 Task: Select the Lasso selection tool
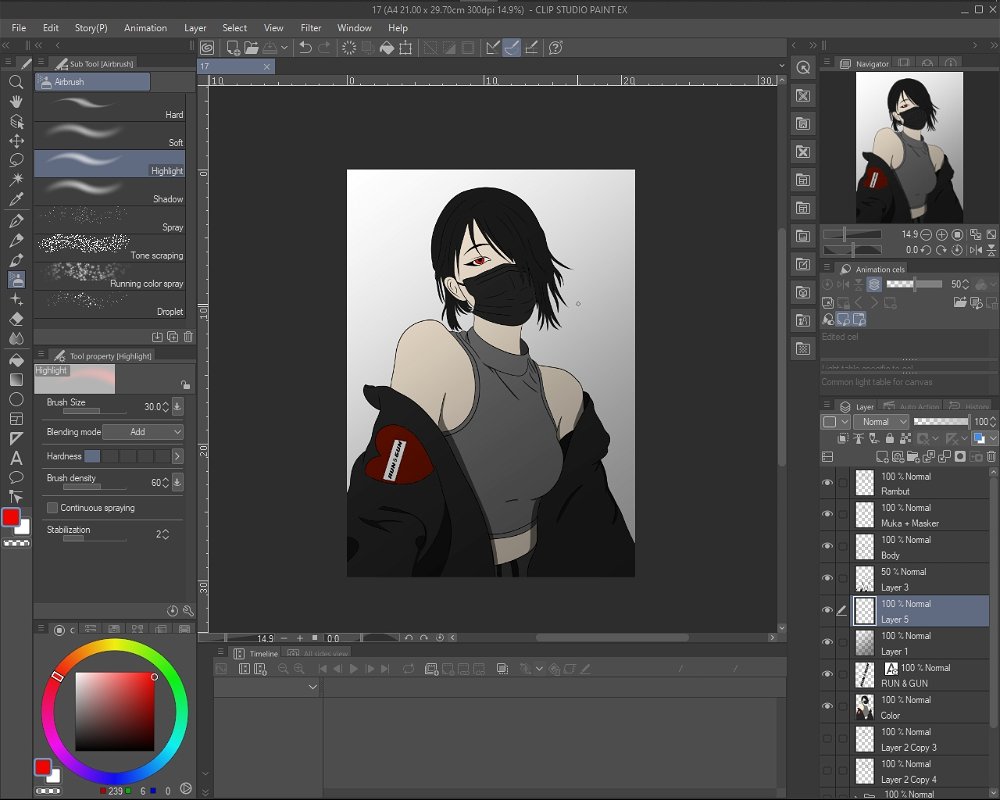(16, 159)
